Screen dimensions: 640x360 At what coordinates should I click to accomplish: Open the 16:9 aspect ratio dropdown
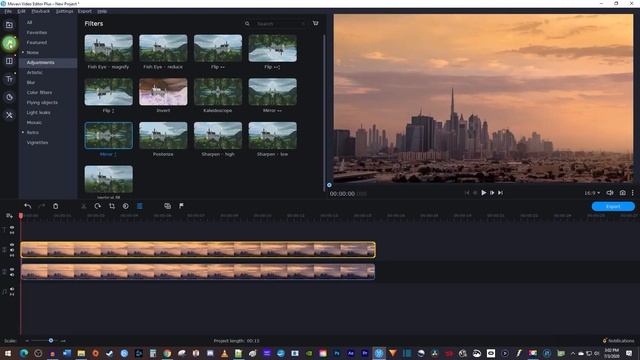coord(592,193)
